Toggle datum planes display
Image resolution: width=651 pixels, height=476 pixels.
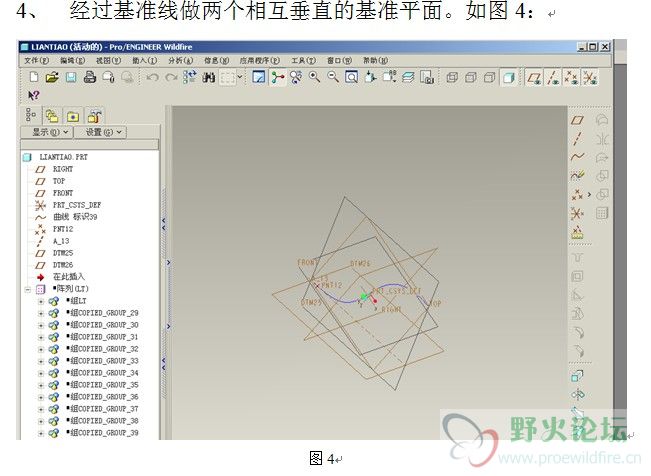point(534,78)
